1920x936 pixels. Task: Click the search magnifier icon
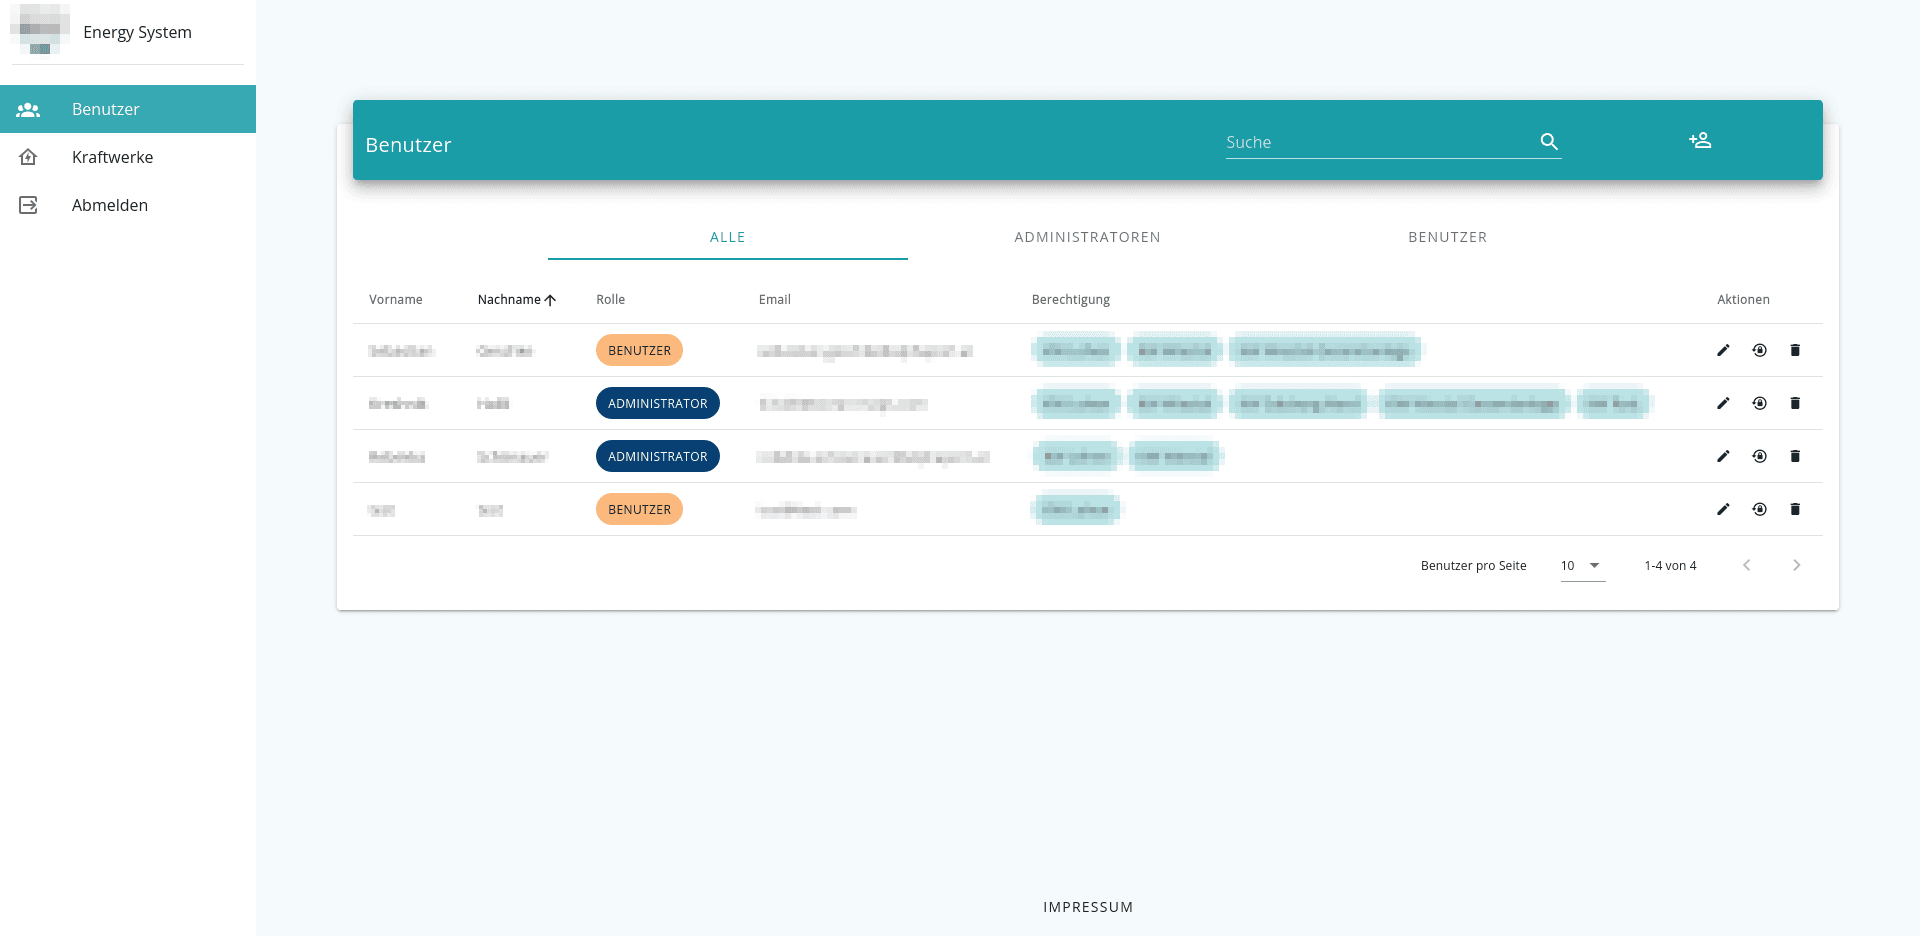click(1549, 142)
